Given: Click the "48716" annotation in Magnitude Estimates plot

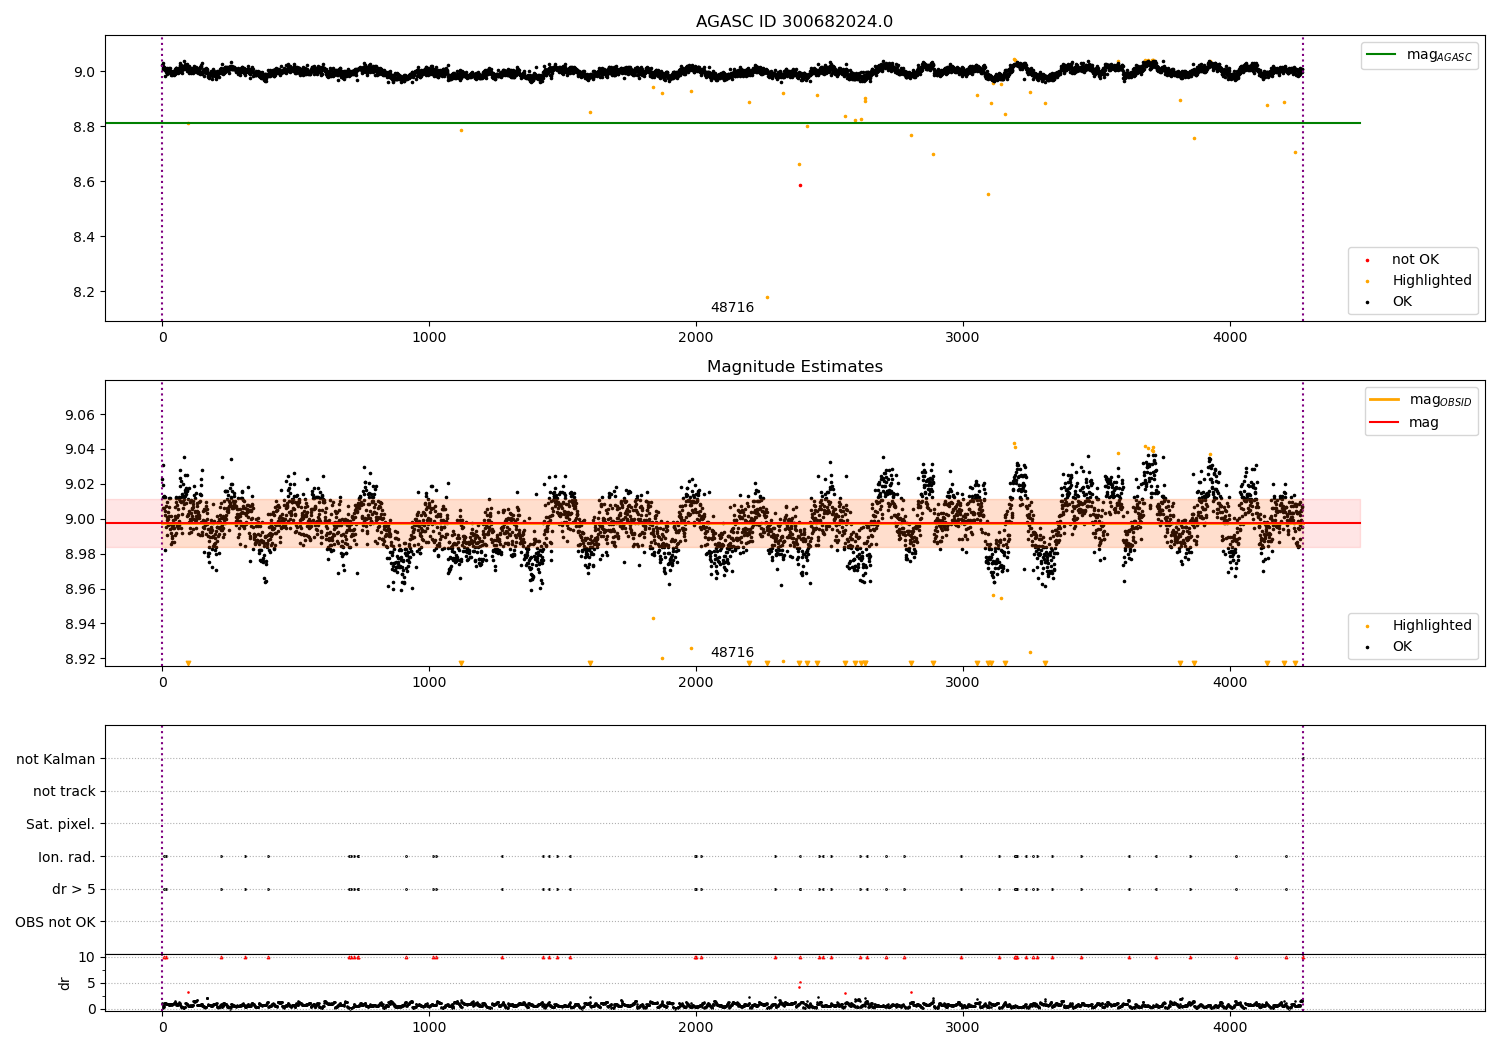Looking at the screenshot, I should click(732, 653).
